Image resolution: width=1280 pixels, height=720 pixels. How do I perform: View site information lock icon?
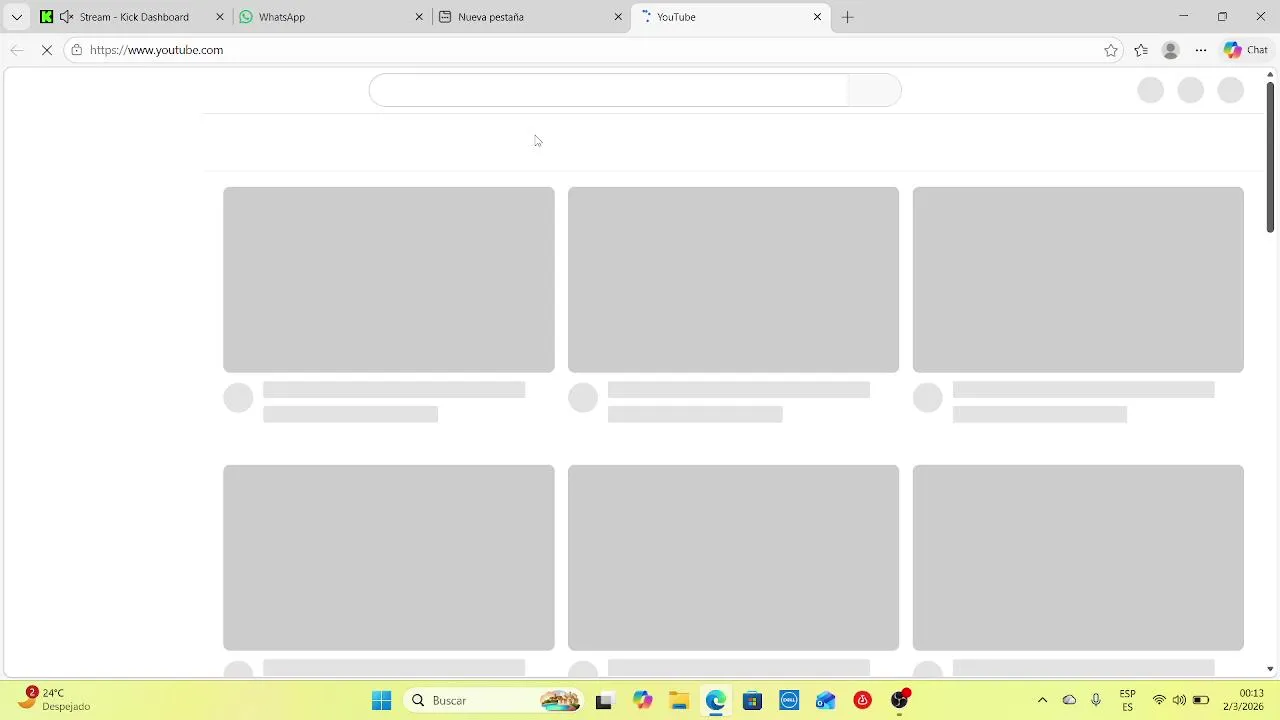pyautogui.click(x=77, y=50)
